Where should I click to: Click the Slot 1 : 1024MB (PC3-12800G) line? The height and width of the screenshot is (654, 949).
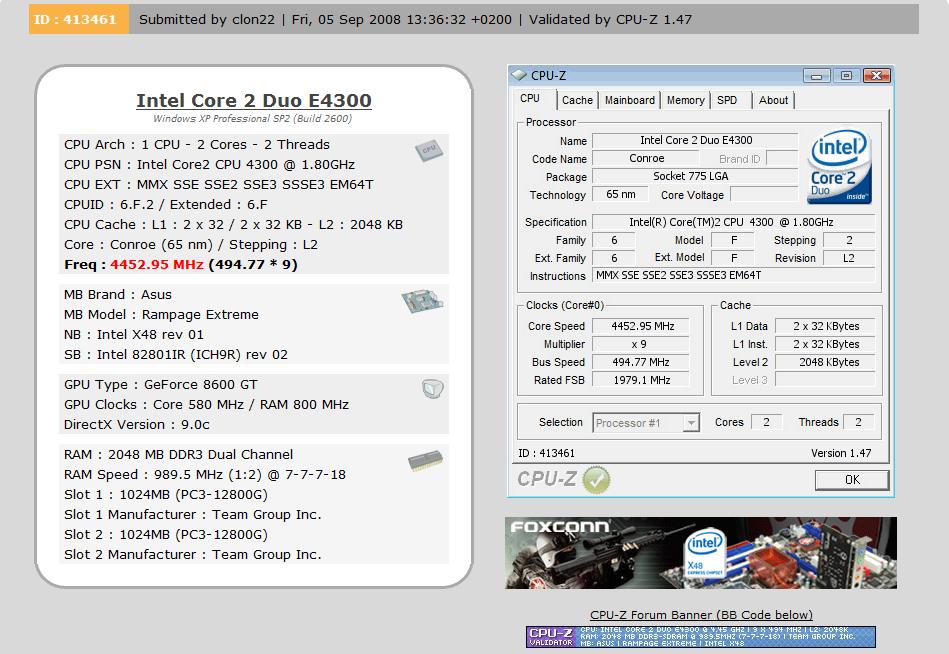[x=166, y=495]
